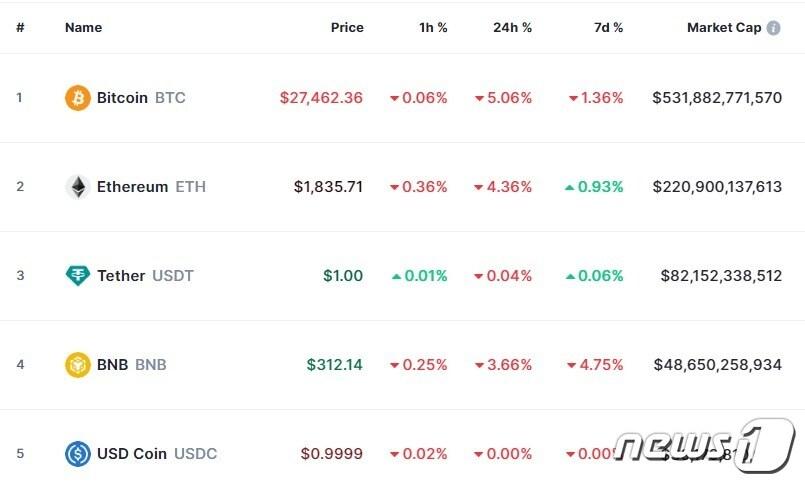
Task: Click the Tether logo icon
Action: pos(78,276)
